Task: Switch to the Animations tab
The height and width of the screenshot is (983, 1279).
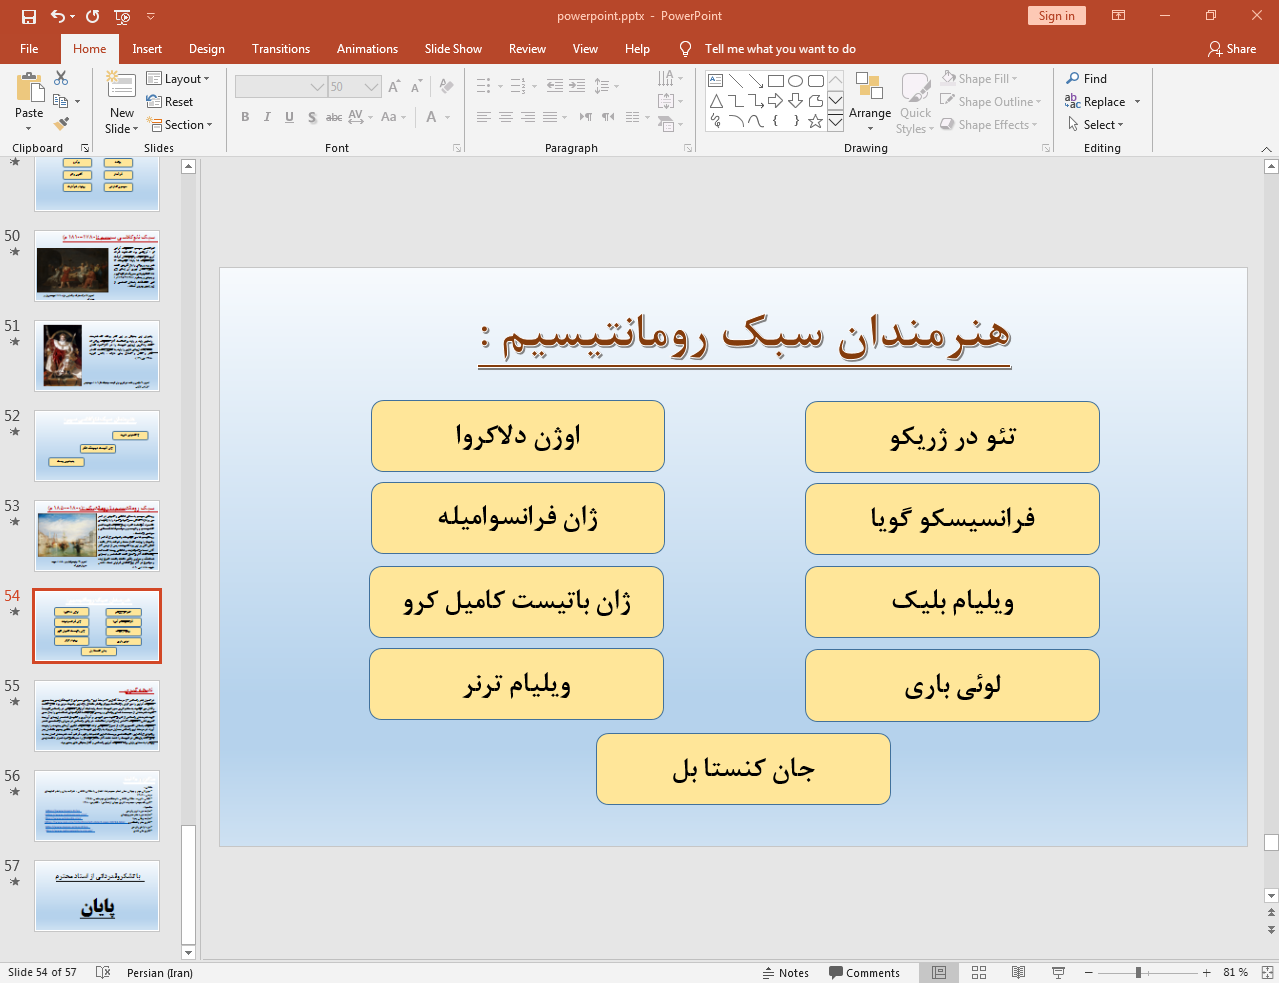Action: tap(367, 49)
